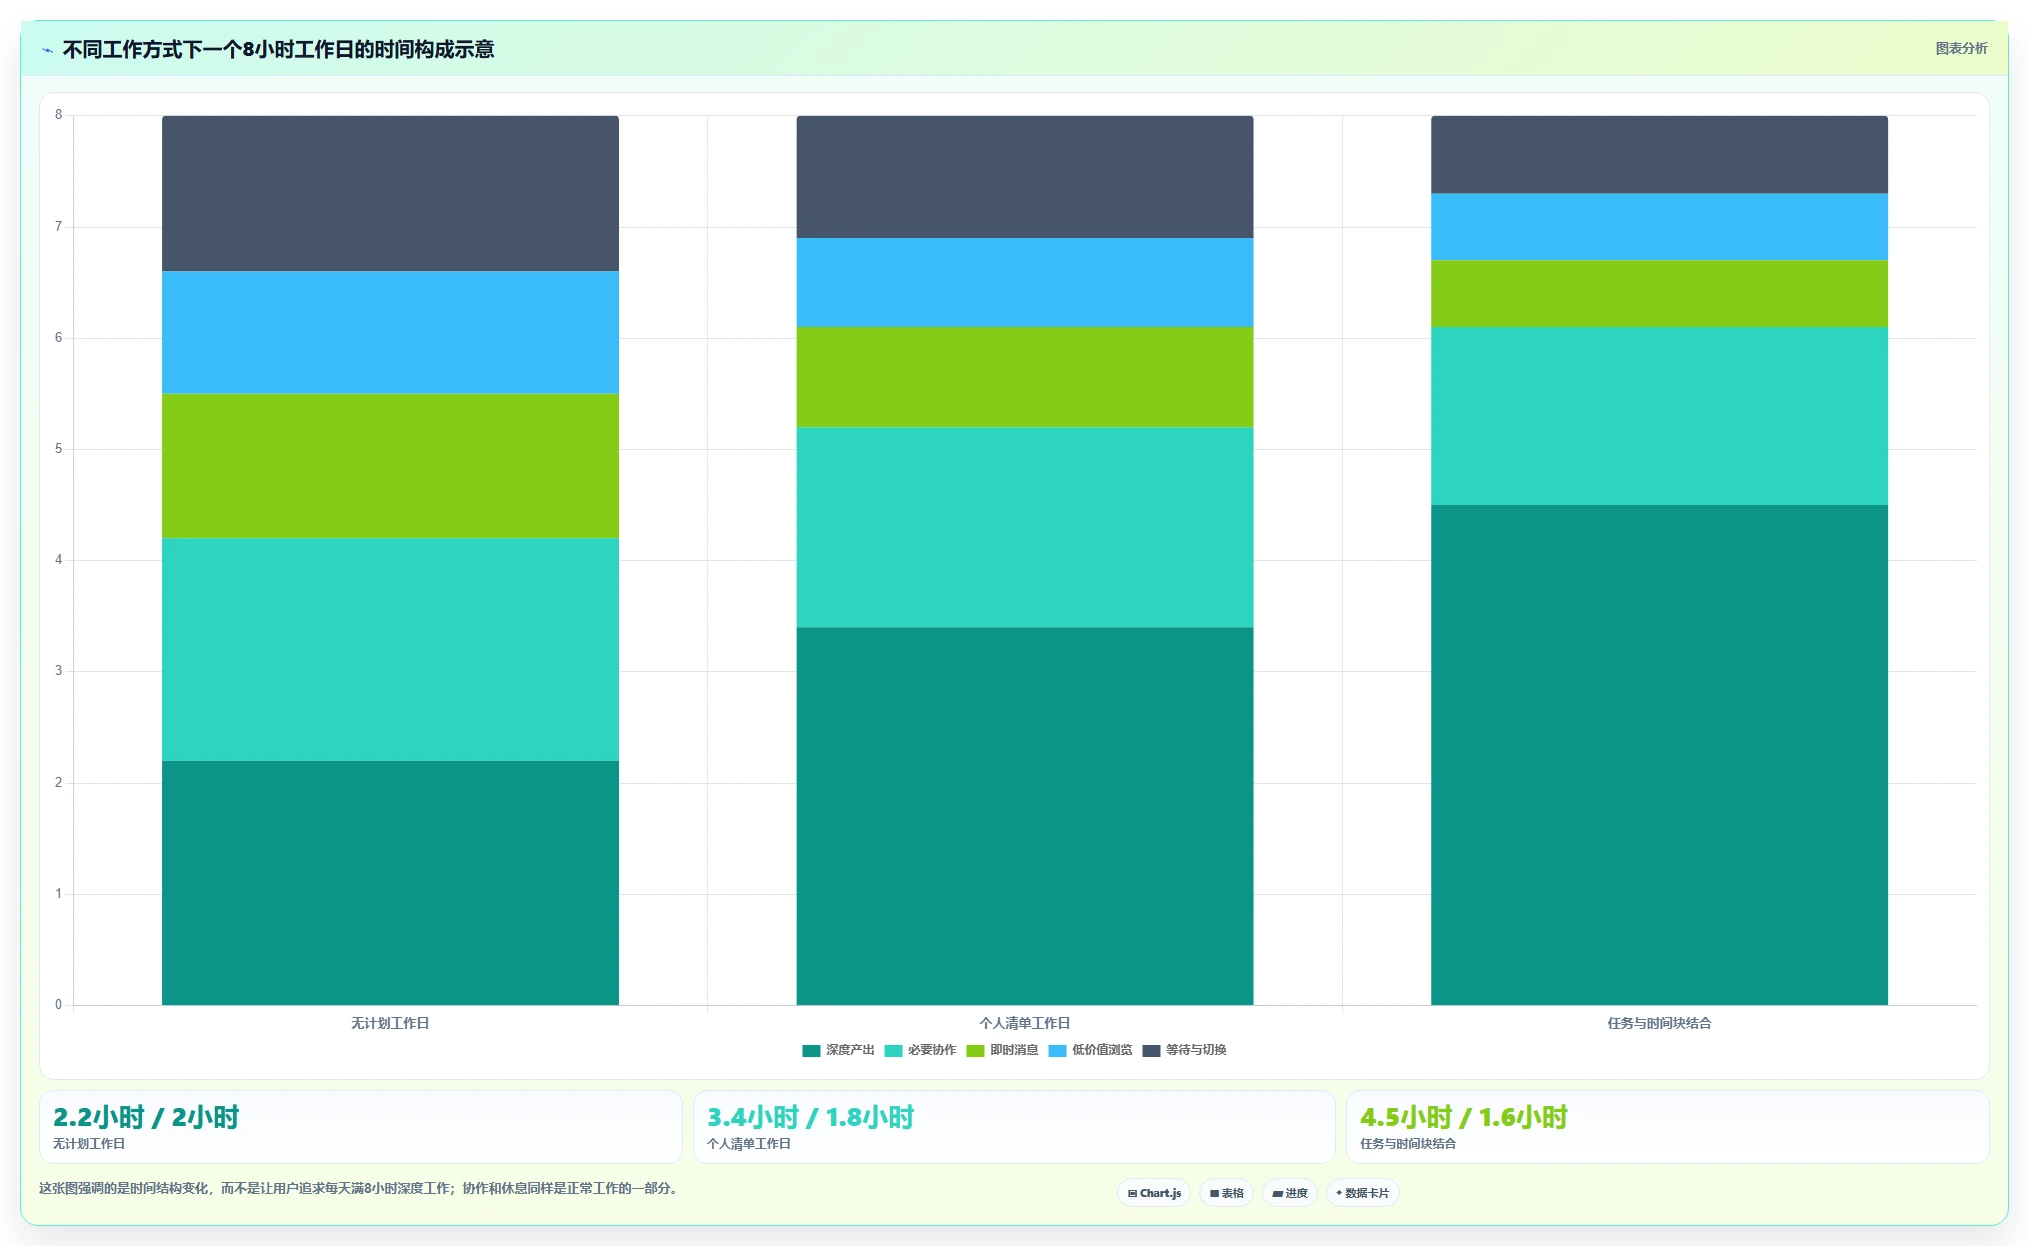
Task: Click the 数据卡片 tag chip
Action: tap(1362, 1193)
